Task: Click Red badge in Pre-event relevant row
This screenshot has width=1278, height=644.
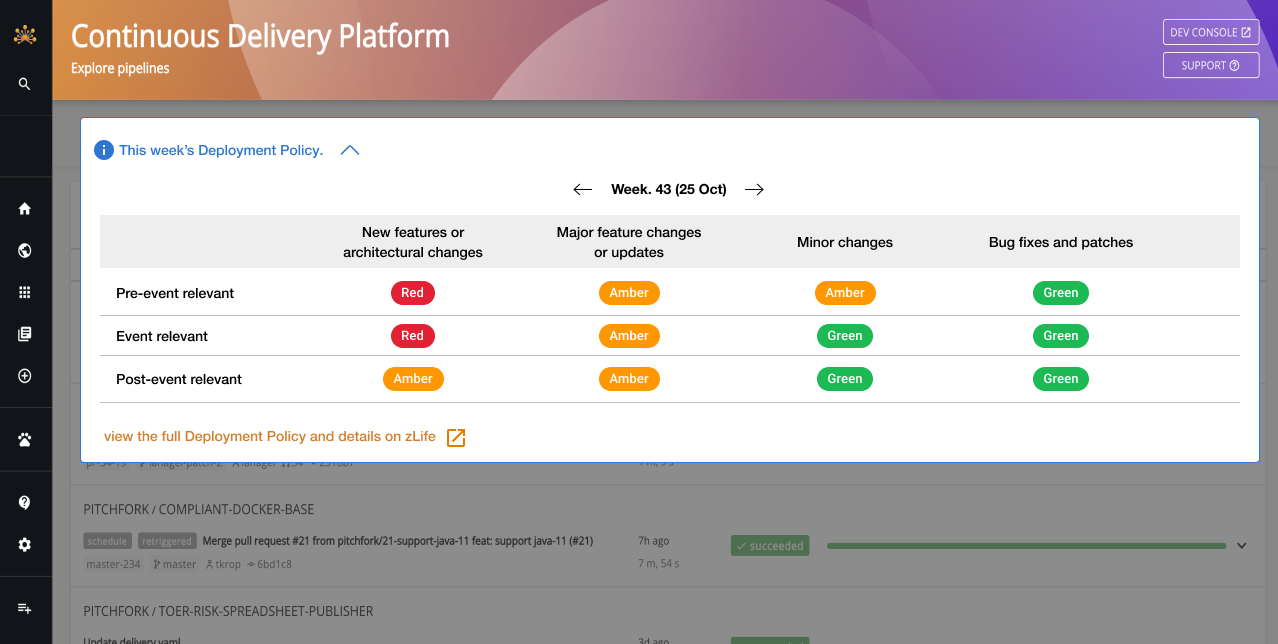Action: [x=413, y=293]
